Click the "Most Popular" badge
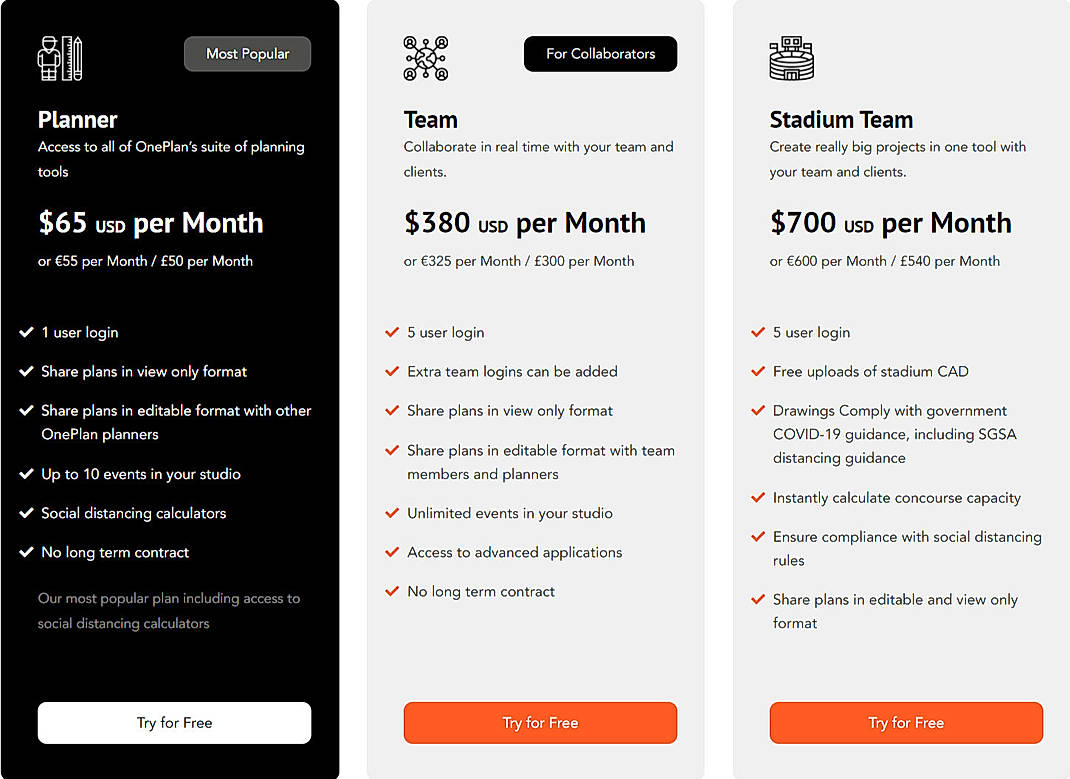This screenshot has height=779, width=1070. [x=247, y=53]
